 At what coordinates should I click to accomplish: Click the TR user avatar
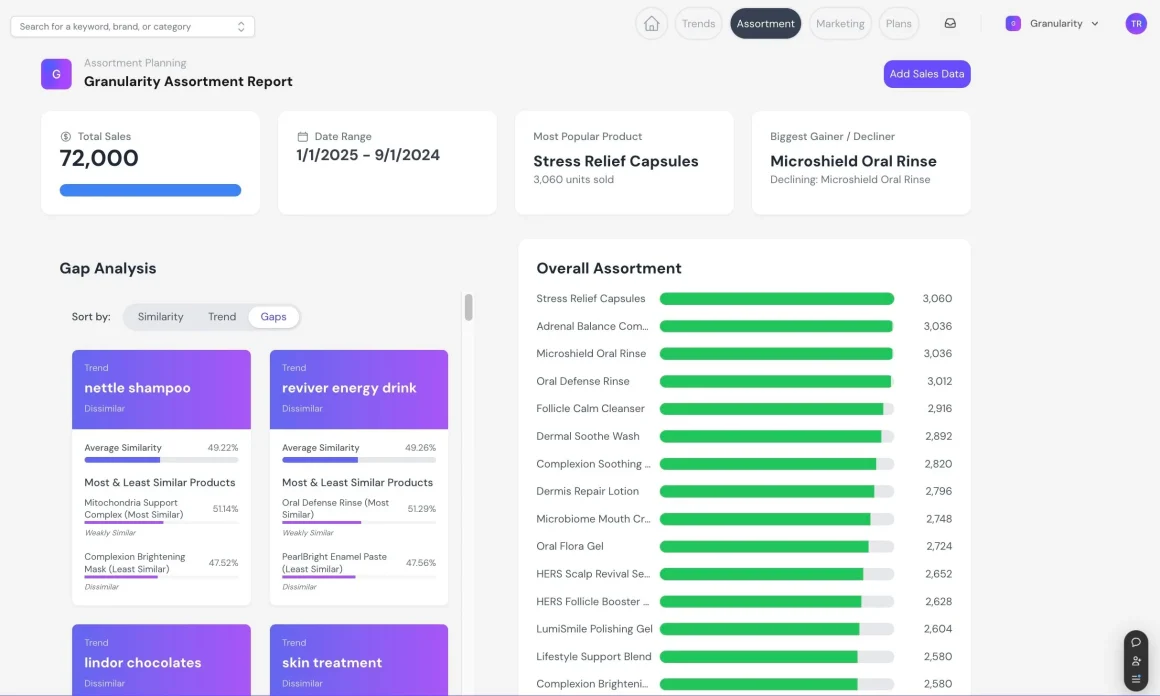point(1136,24)
